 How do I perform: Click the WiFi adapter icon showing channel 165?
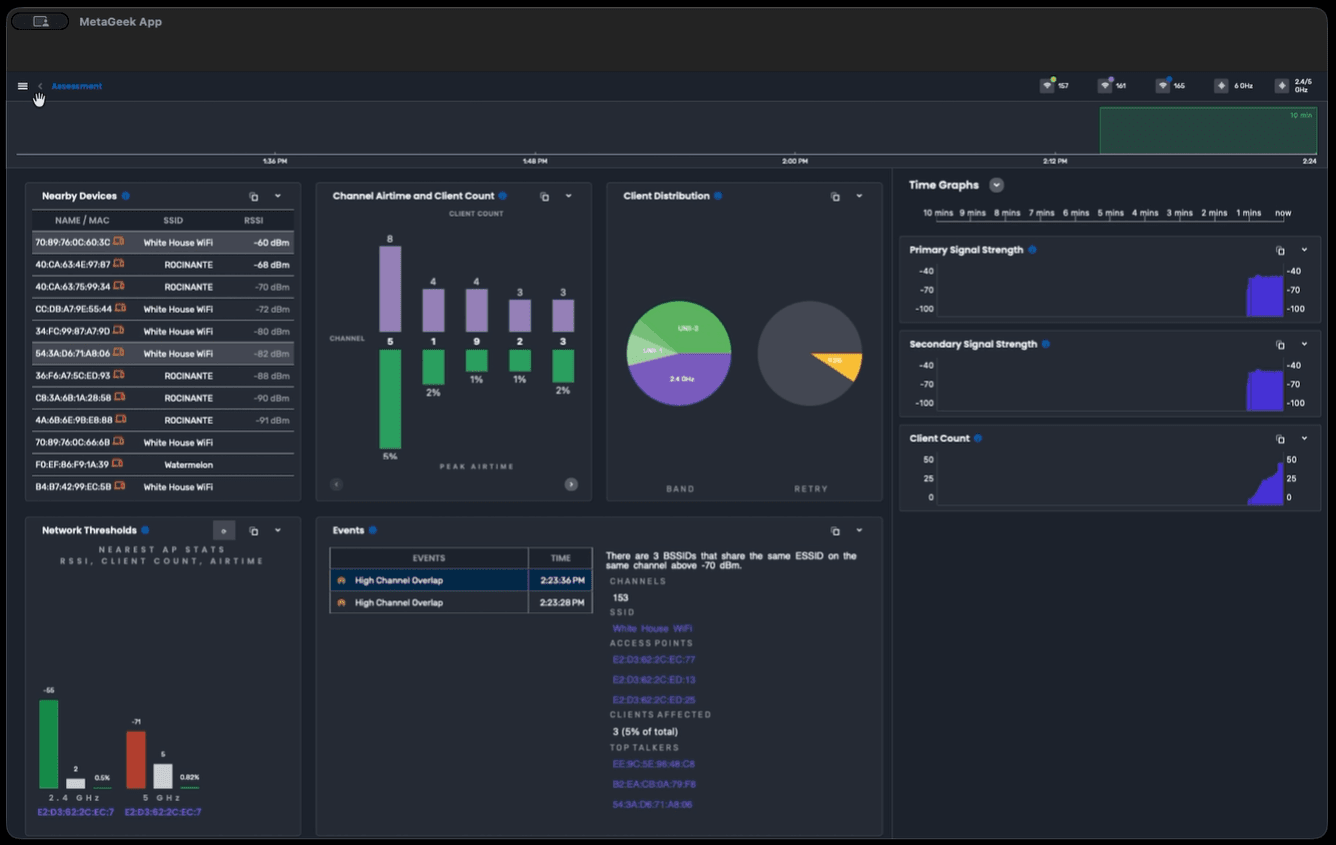[1160, 85]
